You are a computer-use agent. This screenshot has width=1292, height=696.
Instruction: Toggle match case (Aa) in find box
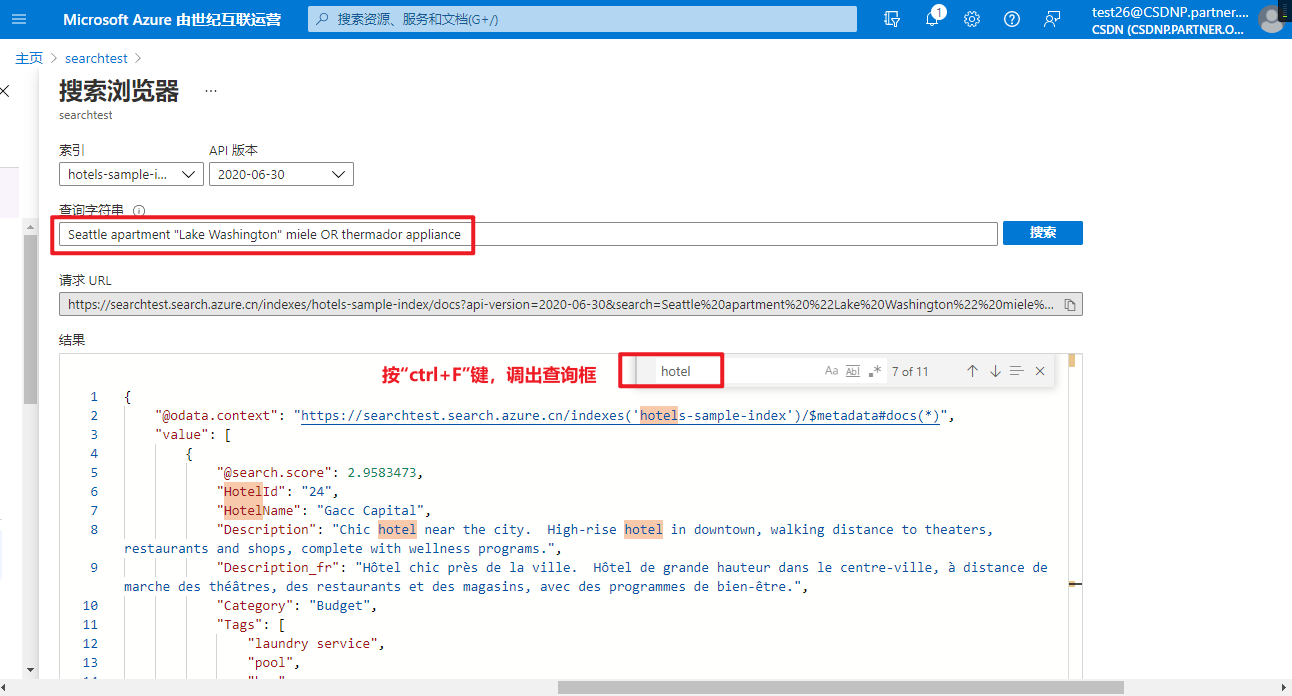832,371
